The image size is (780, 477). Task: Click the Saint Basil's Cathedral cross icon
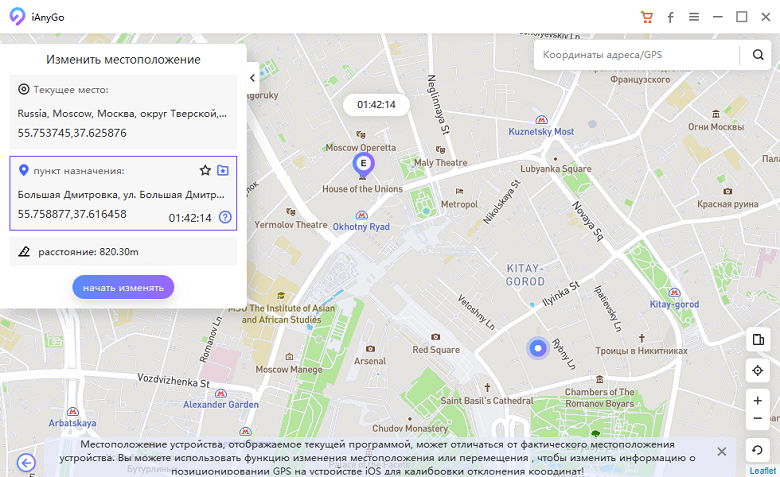[488, 387]
